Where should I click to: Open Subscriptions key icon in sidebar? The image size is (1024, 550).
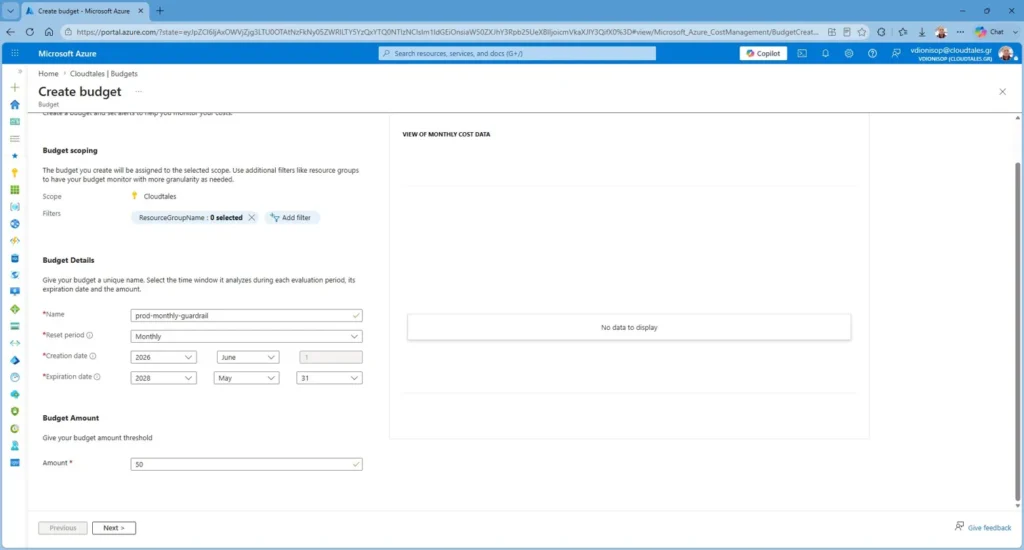tap(14, 173)
